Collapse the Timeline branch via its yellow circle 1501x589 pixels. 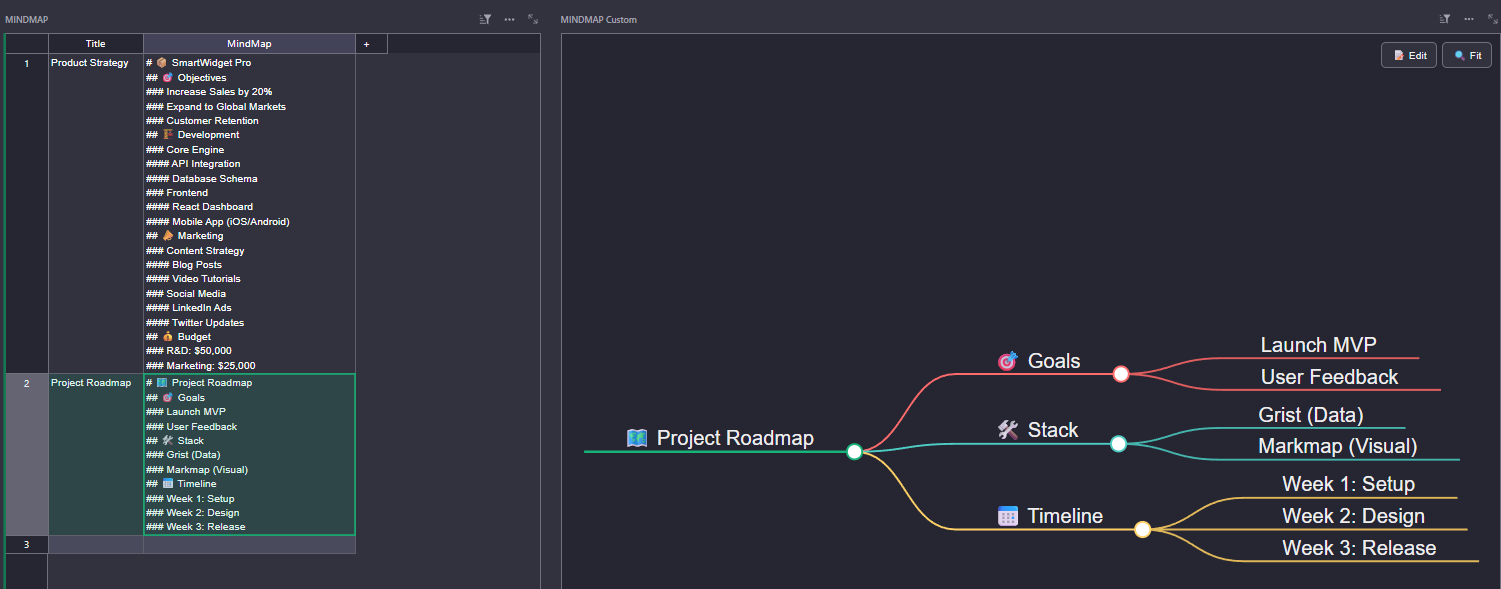tap(1142, 530)
